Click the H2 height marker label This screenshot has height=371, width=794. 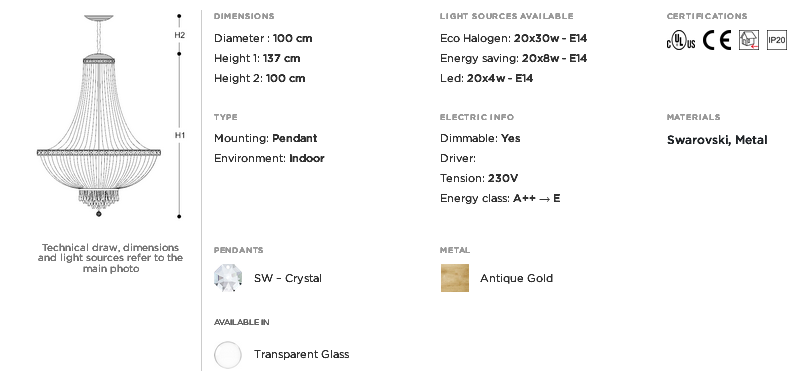pos(180,35)
